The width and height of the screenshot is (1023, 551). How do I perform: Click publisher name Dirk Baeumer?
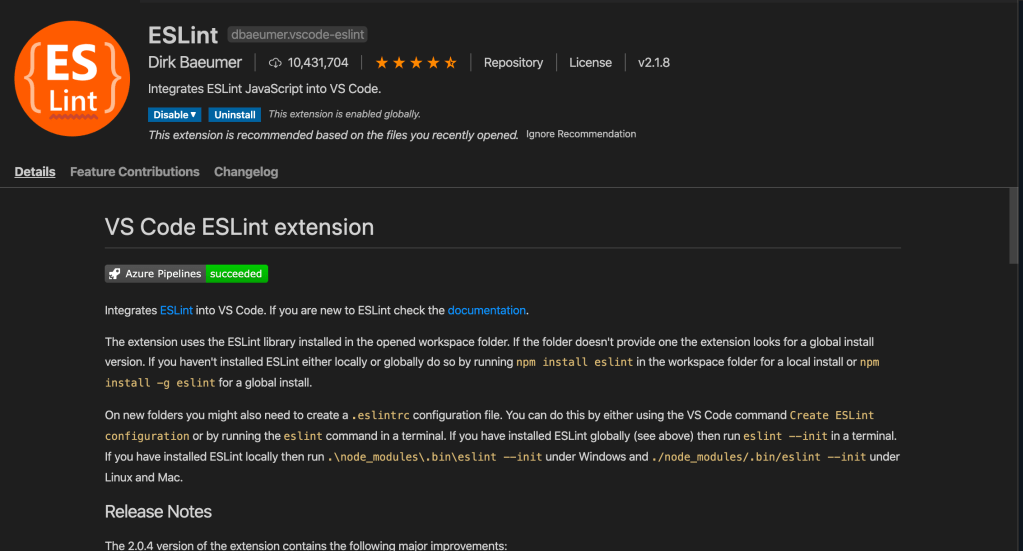(195, 63)
